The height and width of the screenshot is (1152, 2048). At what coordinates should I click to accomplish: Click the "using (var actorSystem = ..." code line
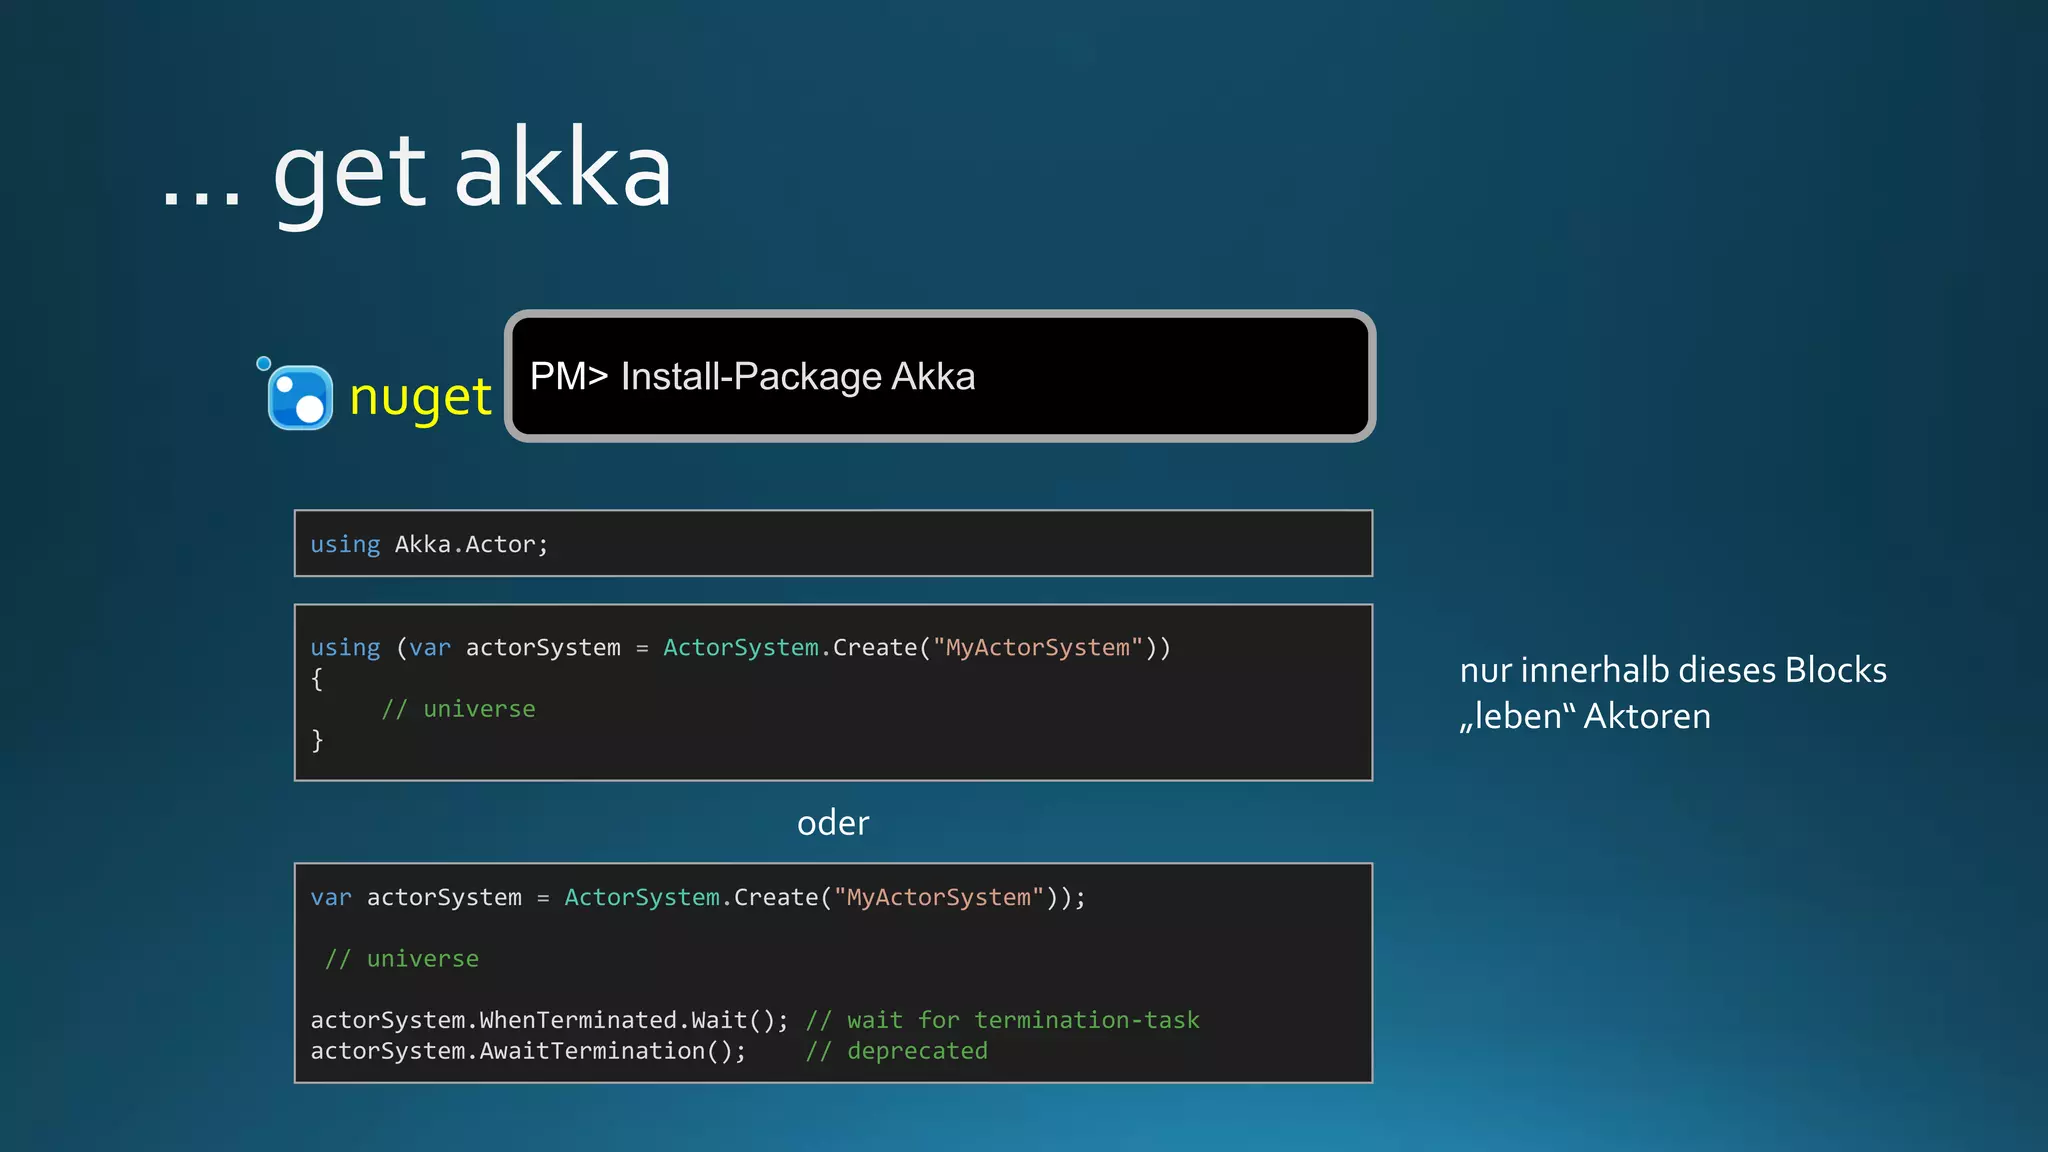740,648
